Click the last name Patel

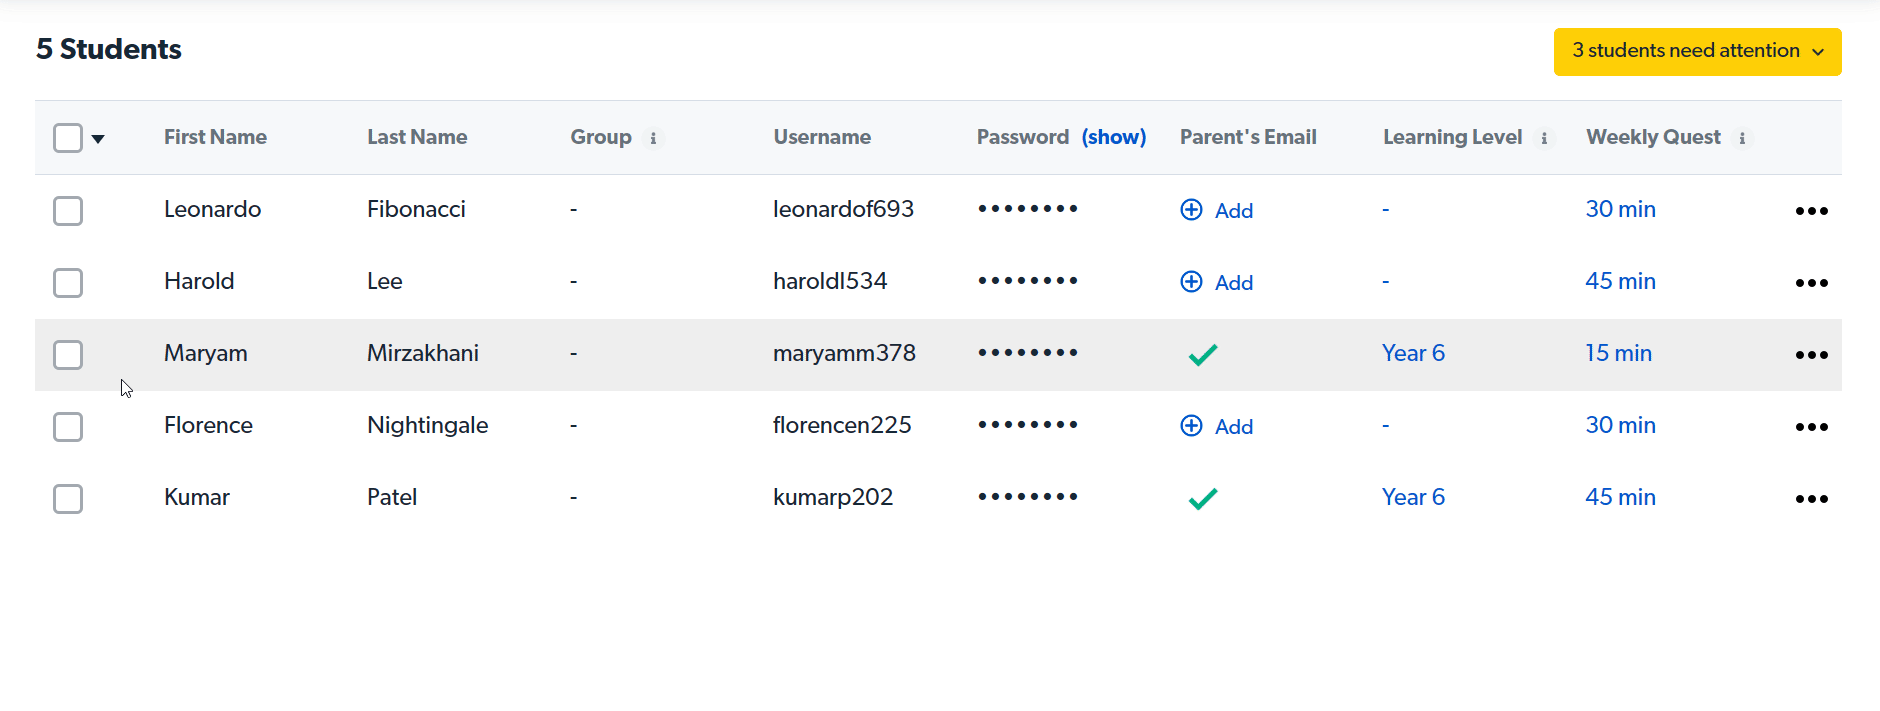click(x=392, y=497)
